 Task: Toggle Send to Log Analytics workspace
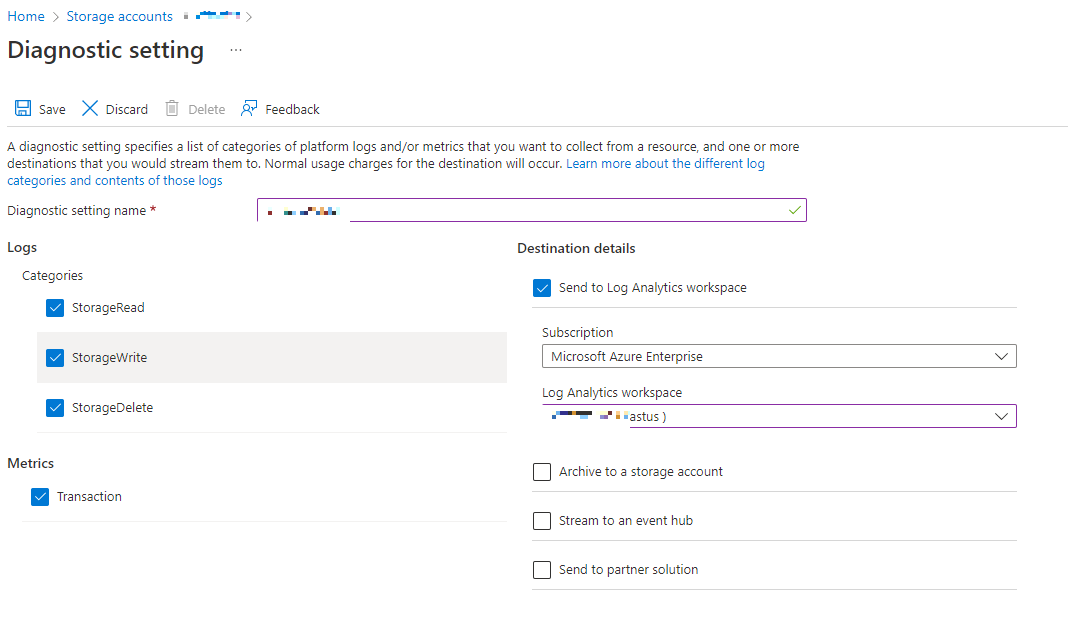(542, 288)
